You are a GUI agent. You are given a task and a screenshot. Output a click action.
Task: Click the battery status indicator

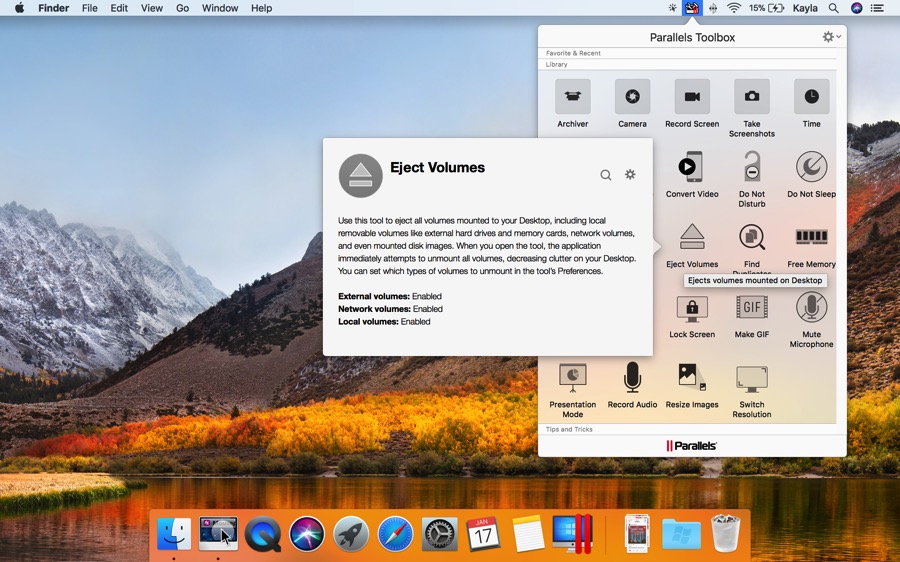[766, 8]
